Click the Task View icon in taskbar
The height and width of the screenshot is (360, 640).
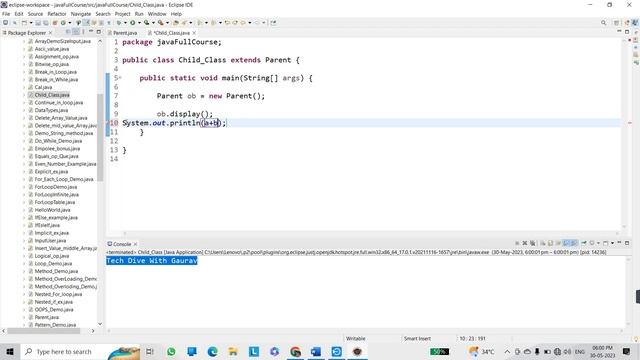click(150, 351)
